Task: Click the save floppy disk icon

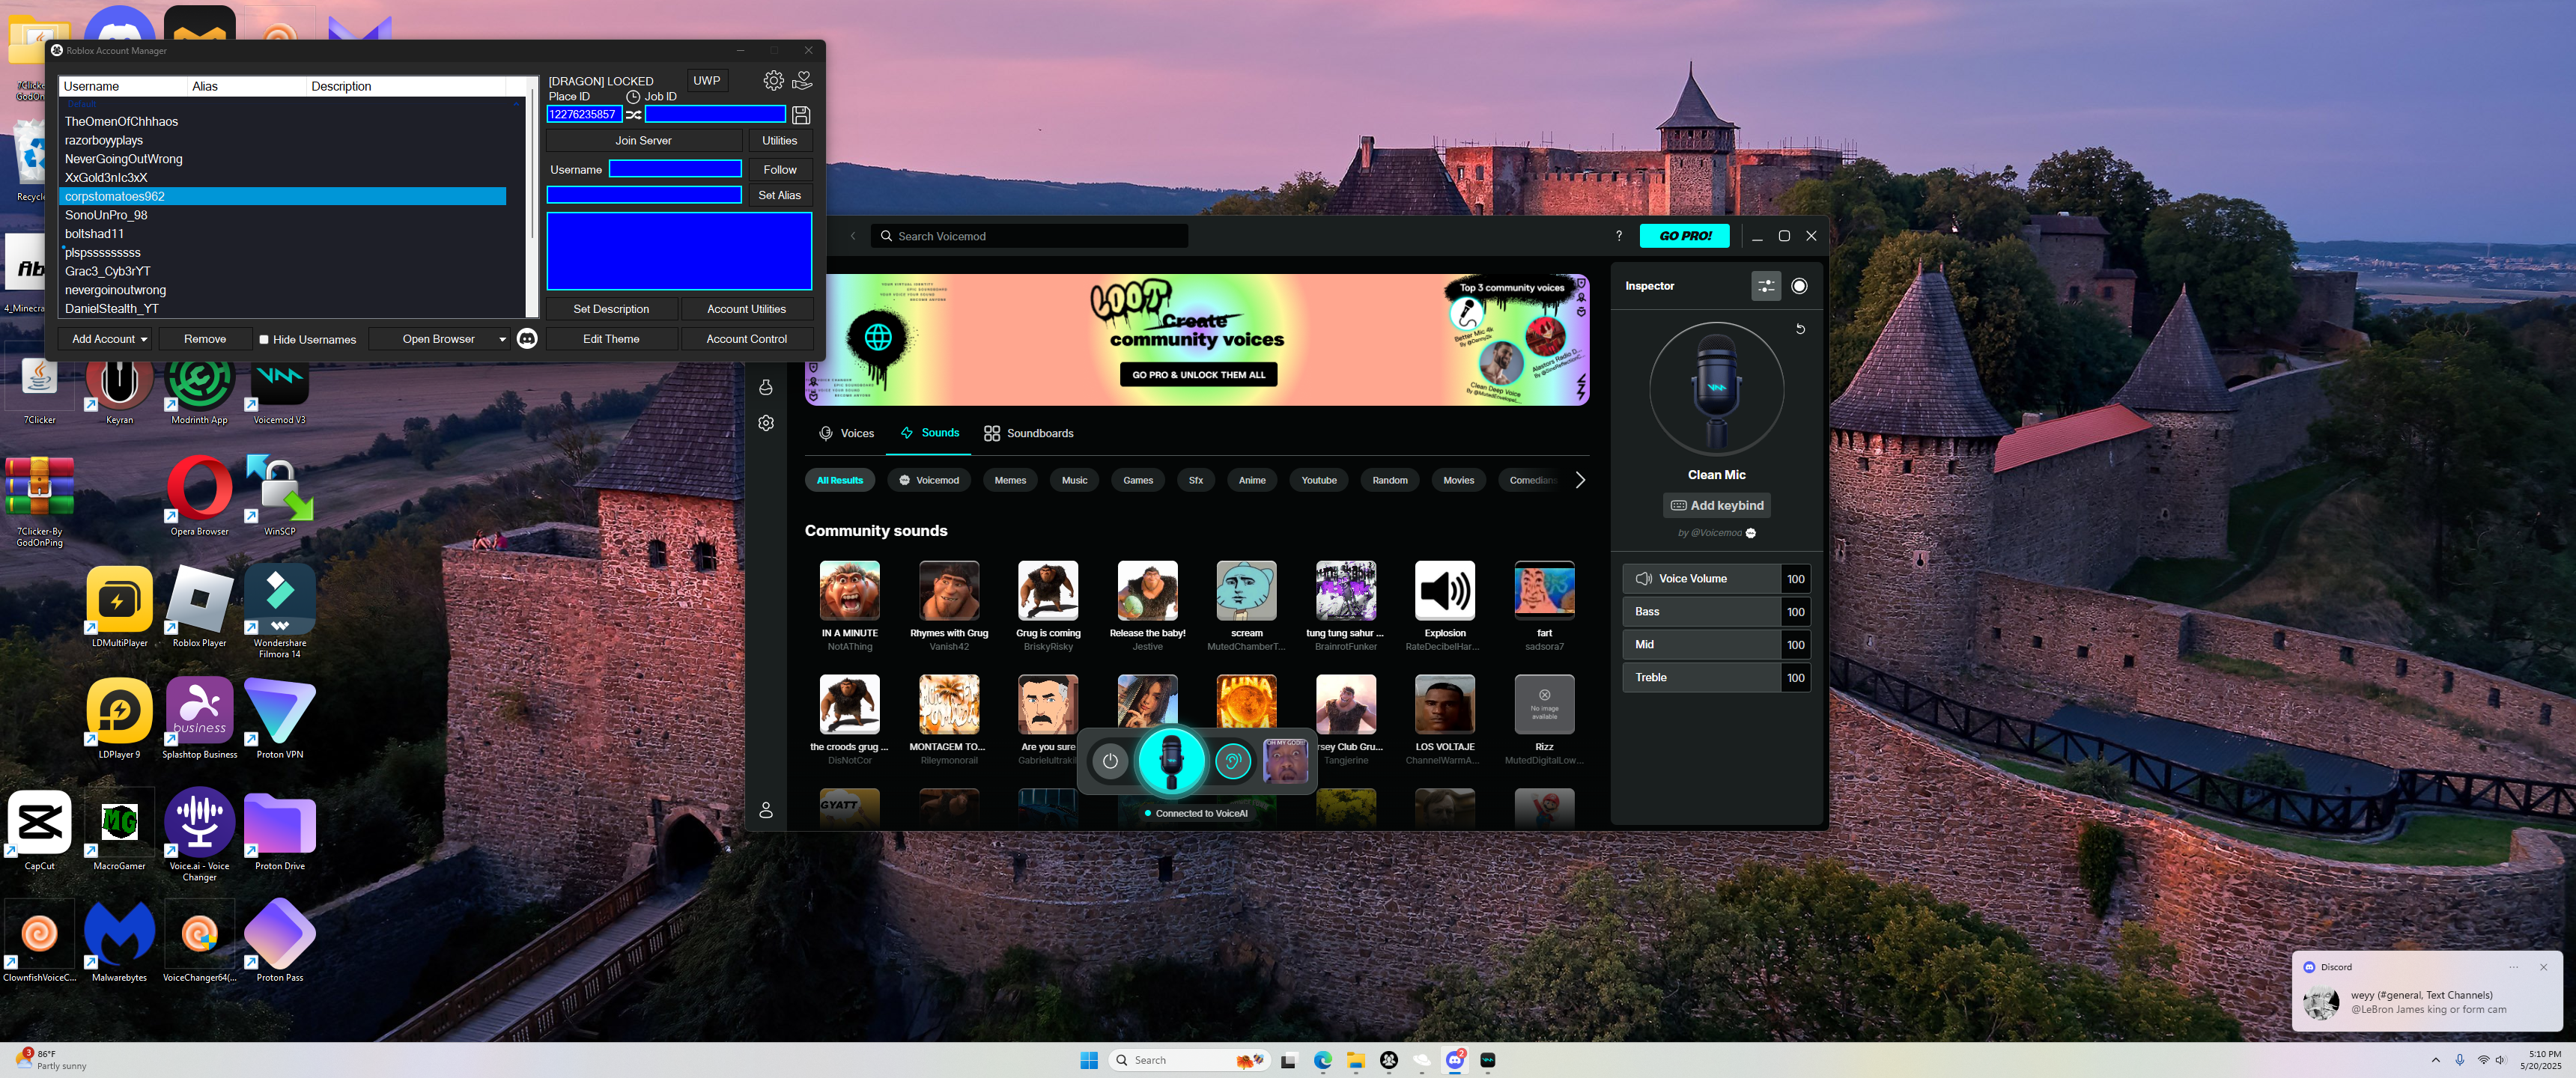Action: (801, 115)
